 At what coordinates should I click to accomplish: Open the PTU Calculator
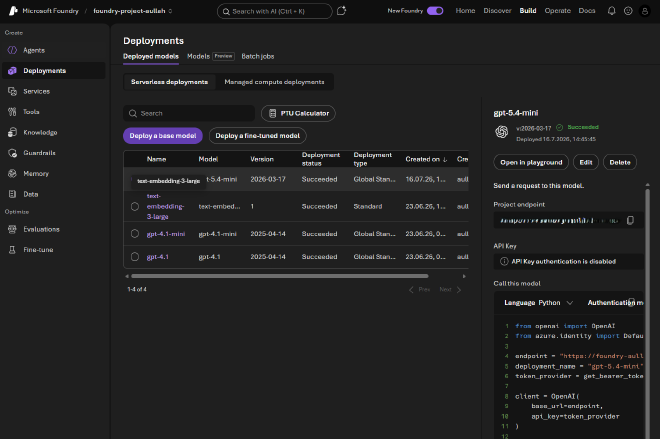pyautogui.click(x=298, y=113)
